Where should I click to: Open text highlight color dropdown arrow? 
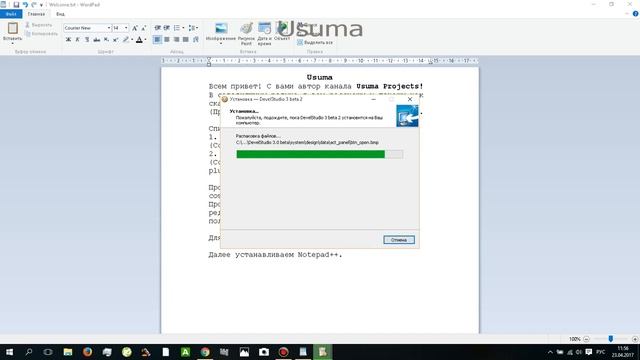coord(132,40)
